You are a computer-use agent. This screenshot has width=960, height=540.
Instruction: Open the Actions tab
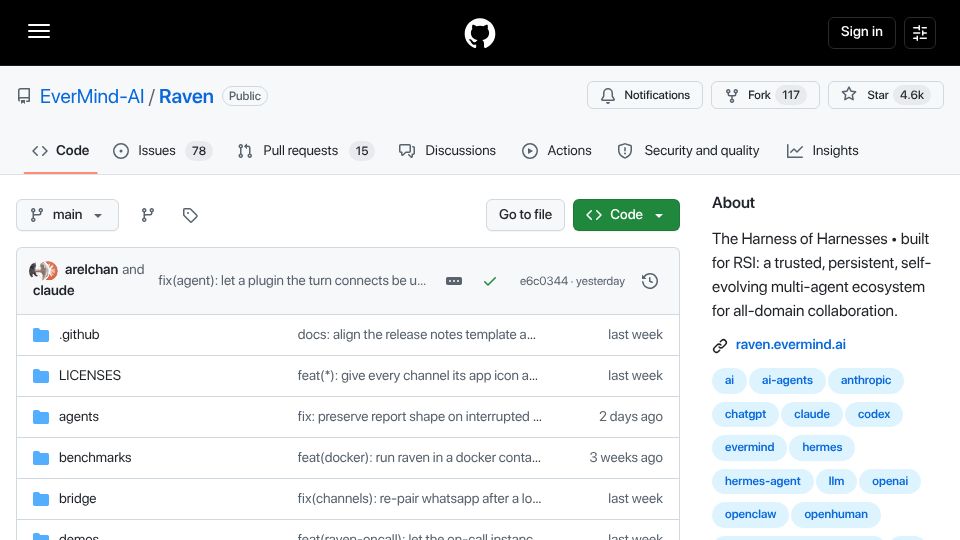557,151
